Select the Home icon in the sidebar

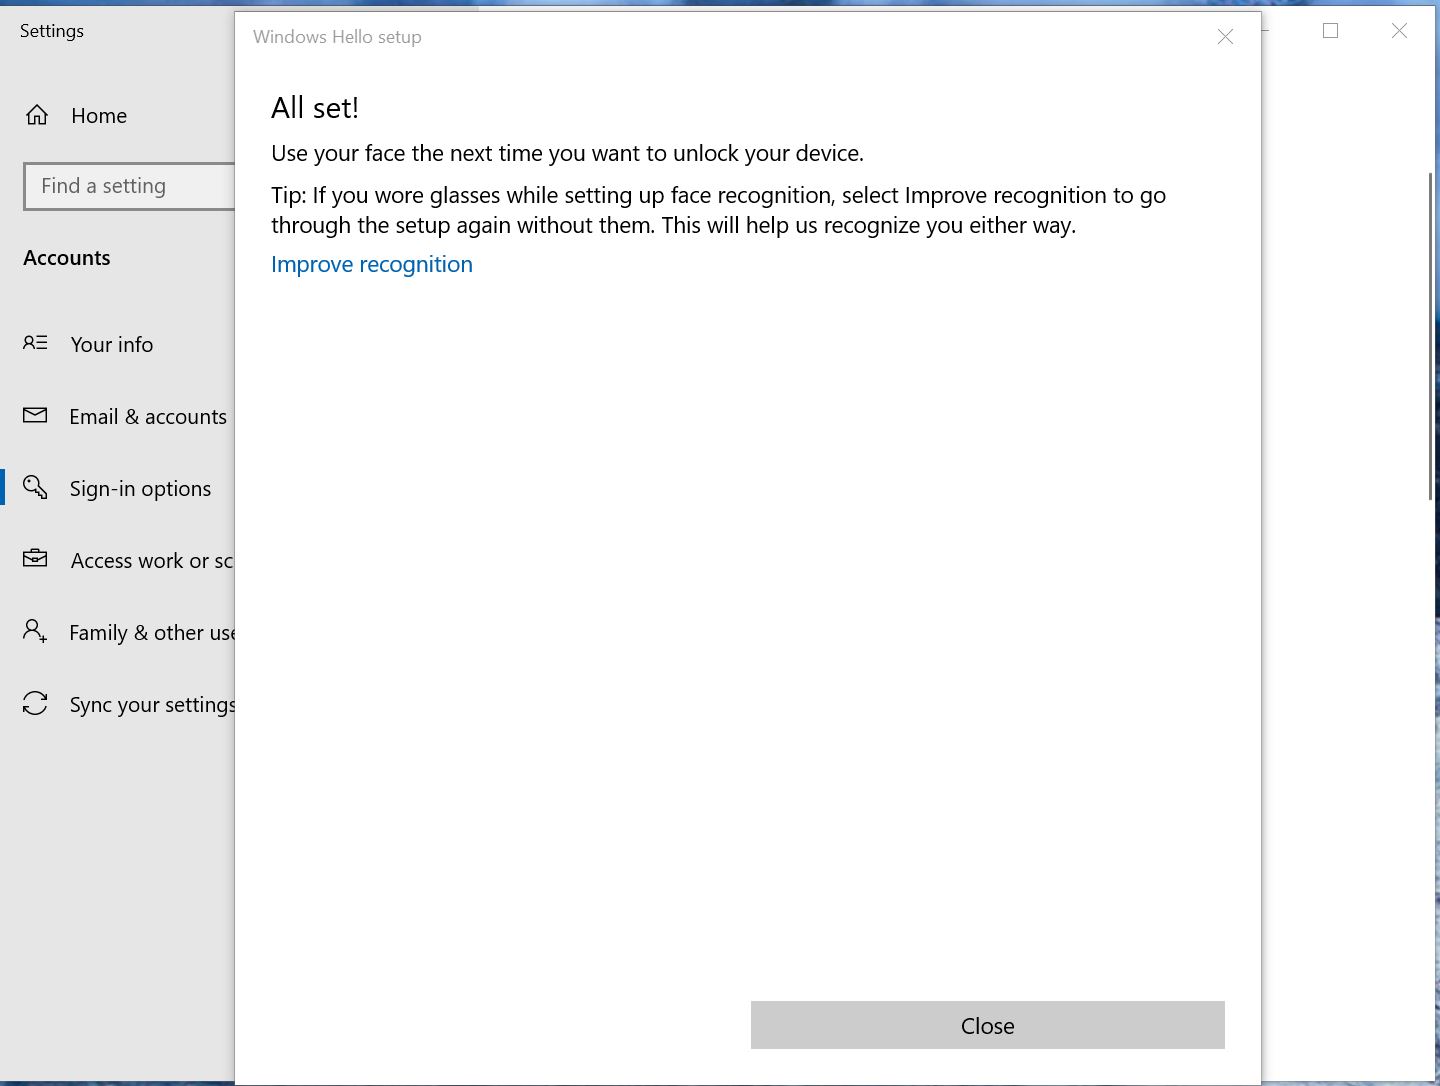(36, 115)
